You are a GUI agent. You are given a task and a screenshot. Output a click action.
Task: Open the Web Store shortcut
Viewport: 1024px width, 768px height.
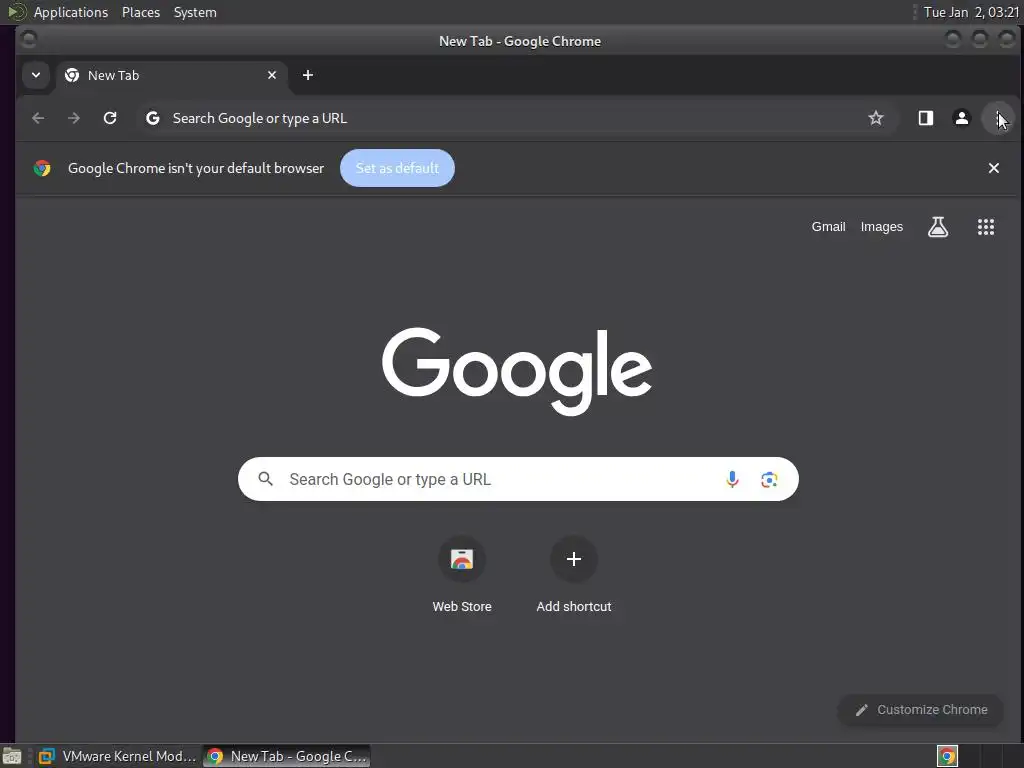[462, 575]
